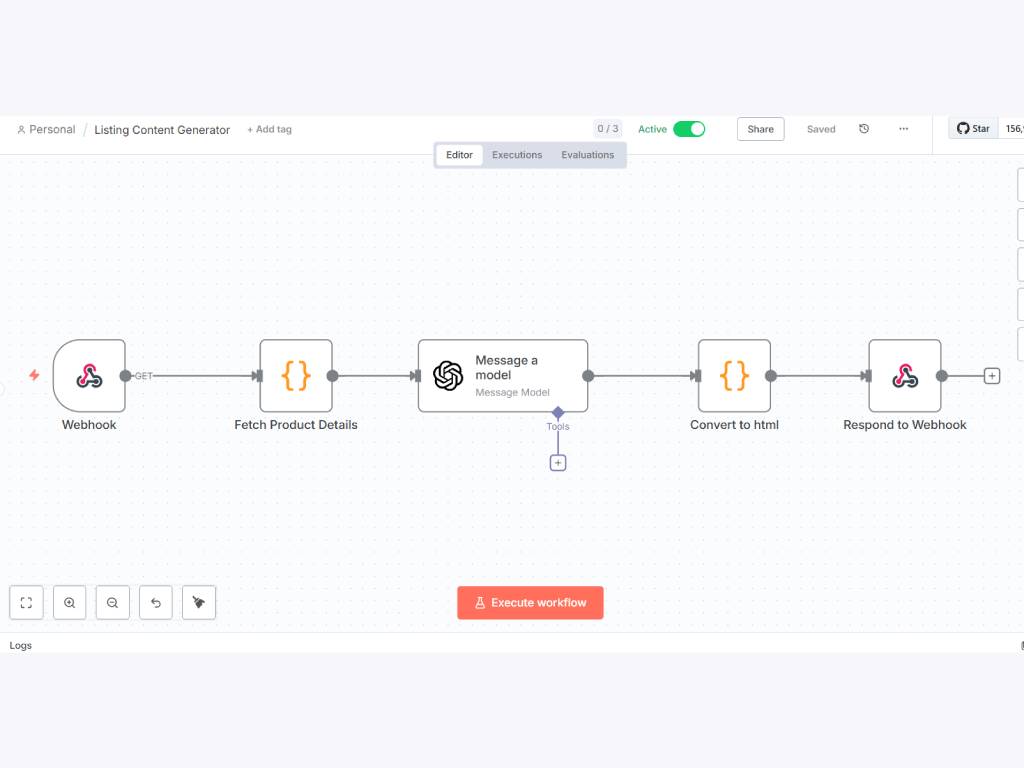Click the zoom to fit icon
1024x768 pixels.
coord(27,603)
